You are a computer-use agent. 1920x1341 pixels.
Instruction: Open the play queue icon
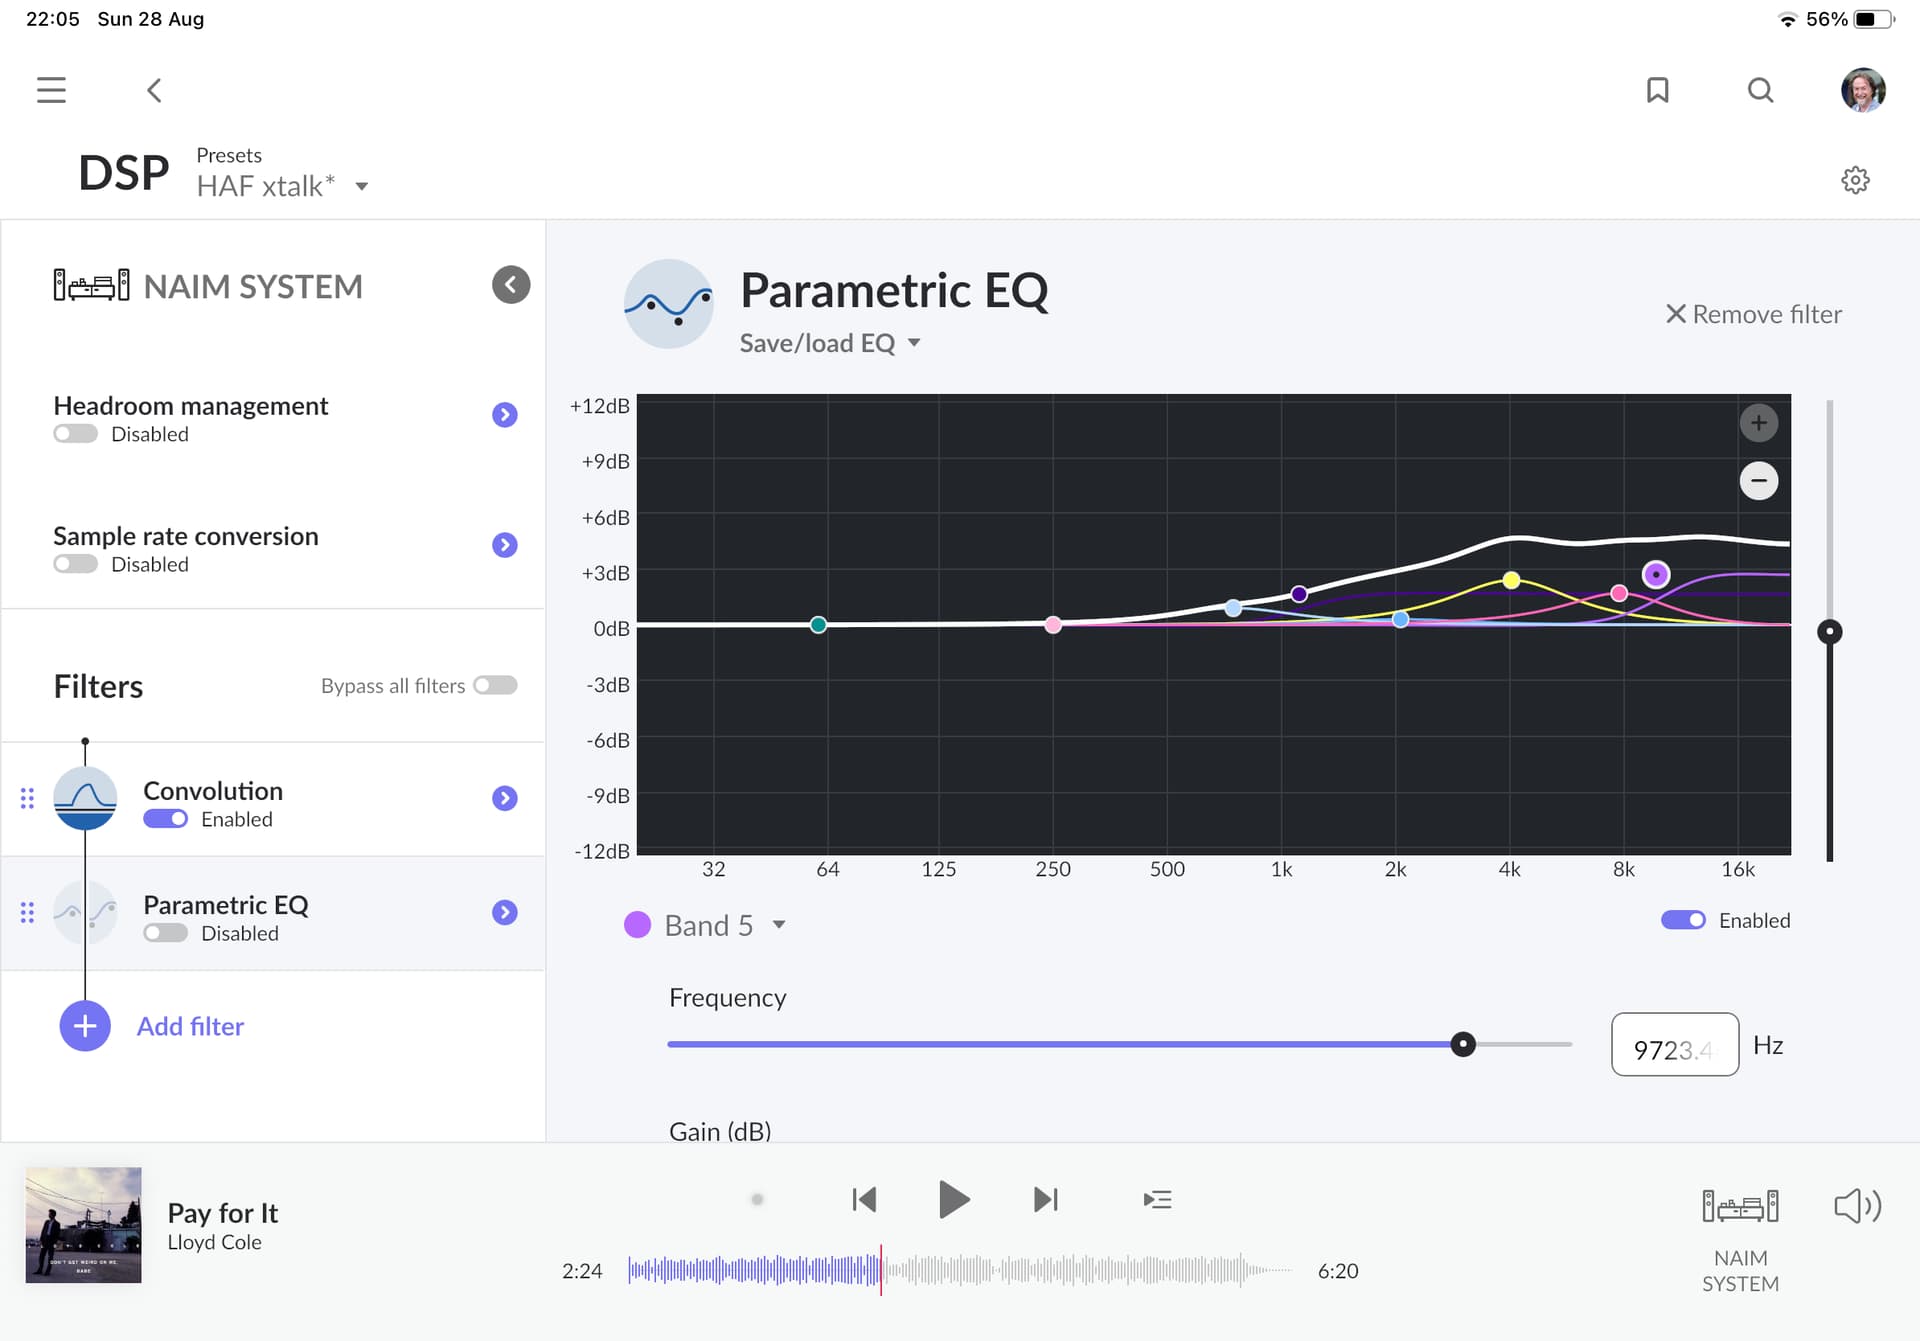[1157, 1199]
